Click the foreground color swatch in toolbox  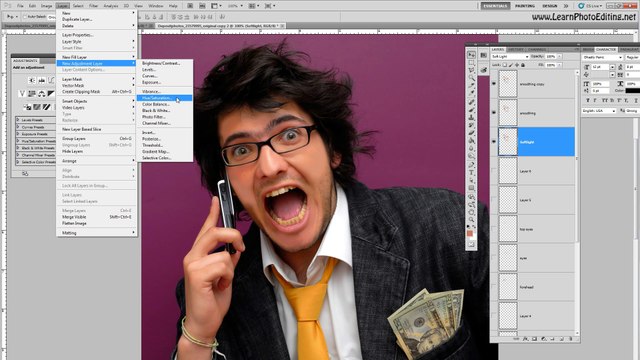470,233
